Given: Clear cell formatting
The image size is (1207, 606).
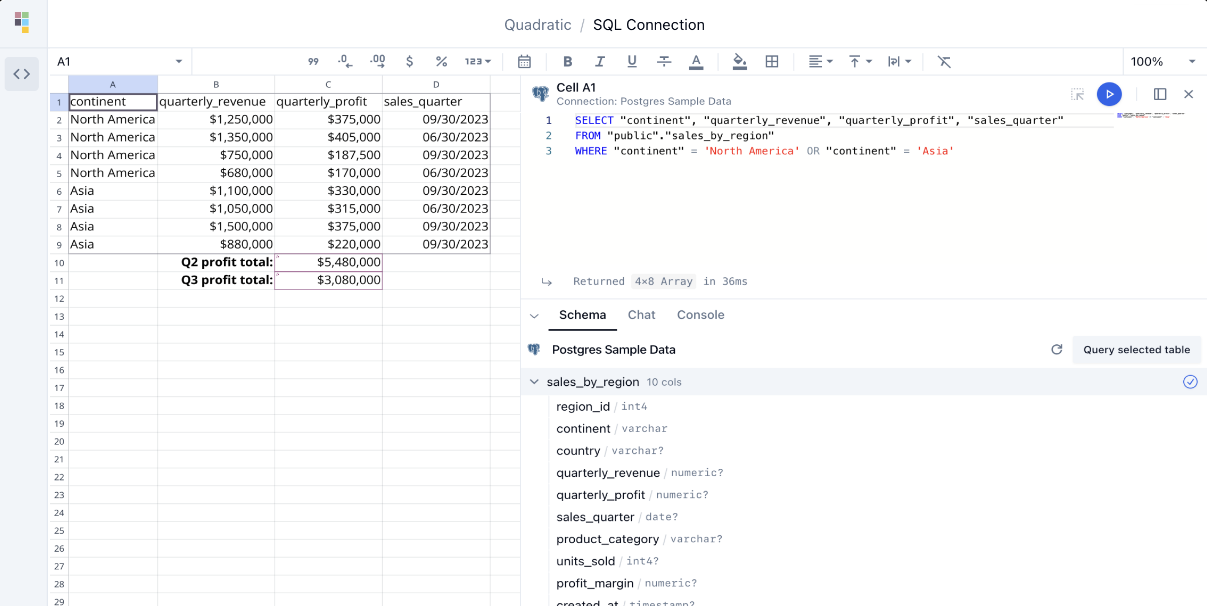Looking at the screenshot, I should pyautogui.click(x=944, y=61).
